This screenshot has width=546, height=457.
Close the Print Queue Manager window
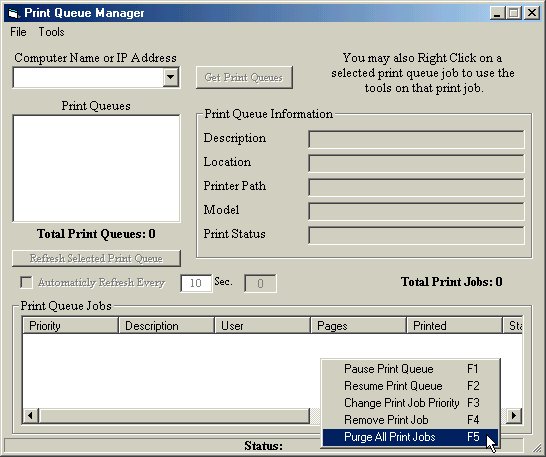point(532,13)
